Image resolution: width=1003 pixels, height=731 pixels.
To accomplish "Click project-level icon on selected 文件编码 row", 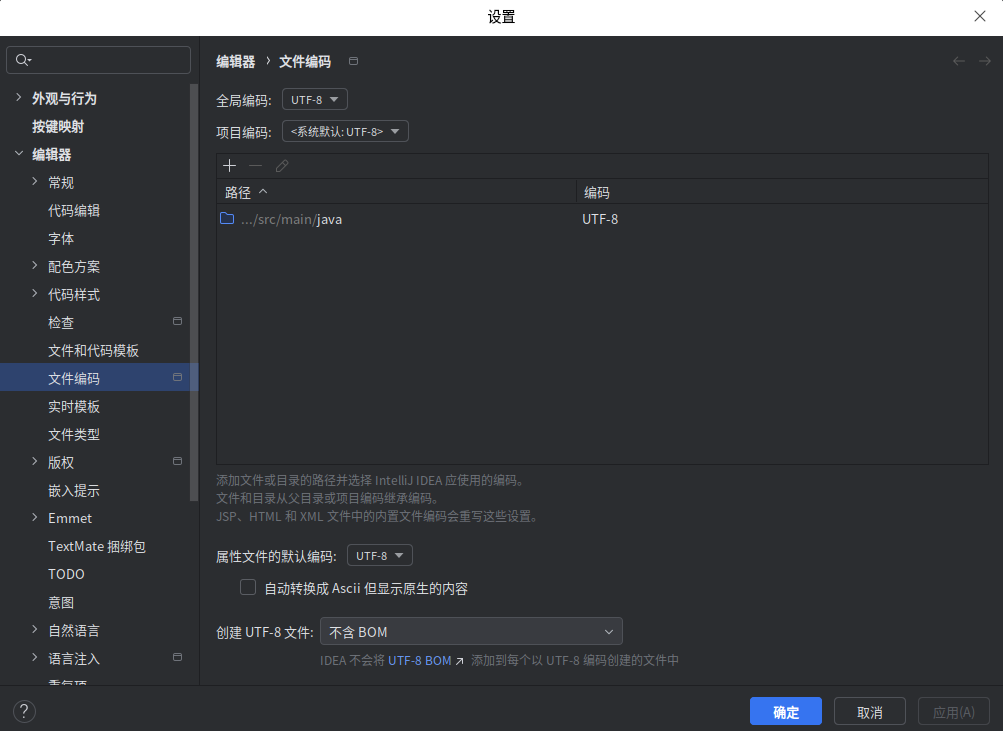I will [177, 377].
